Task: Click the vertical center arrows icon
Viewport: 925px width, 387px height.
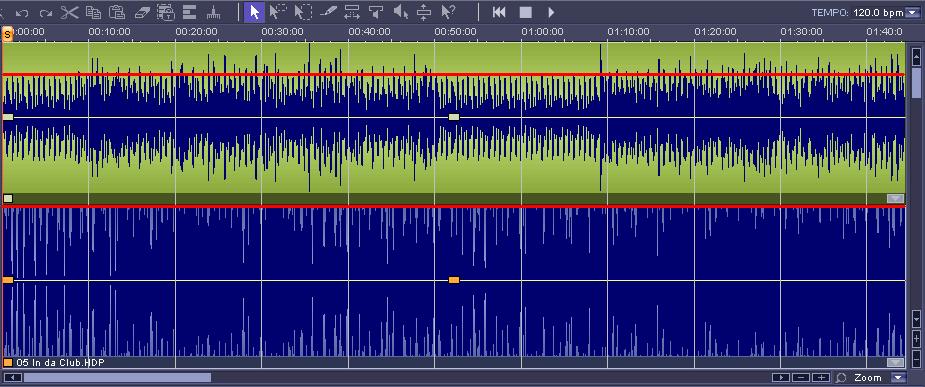Action: click(424, 12)
